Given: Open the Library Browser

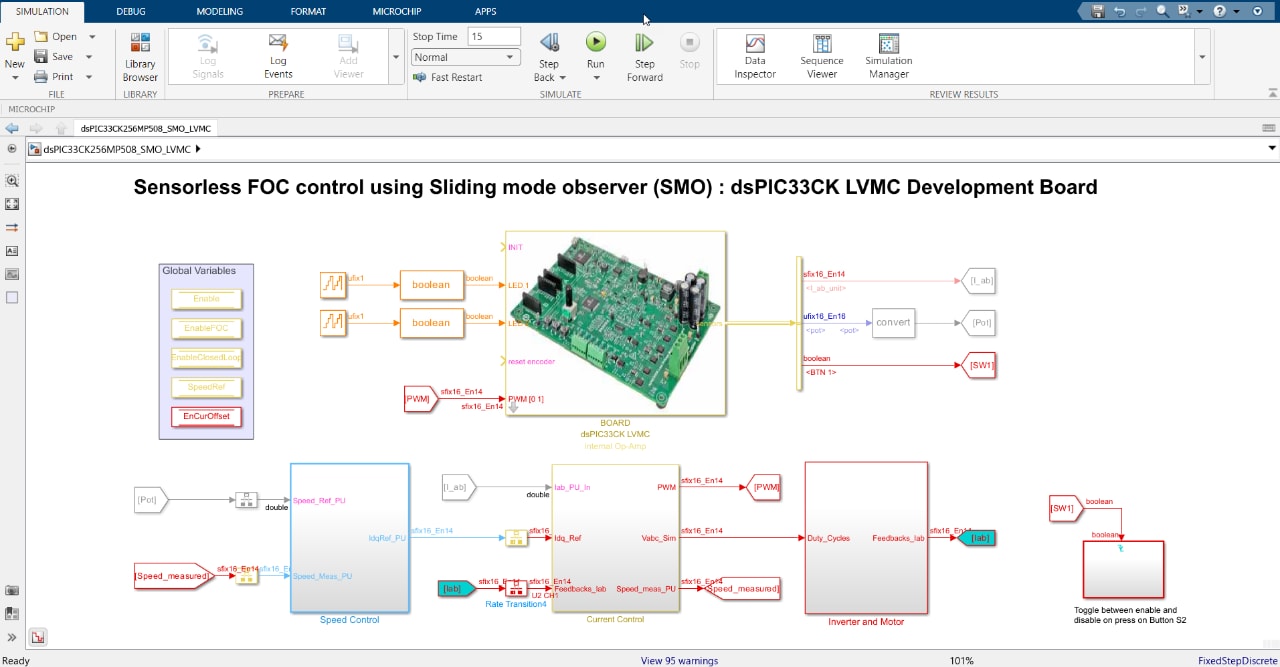Looking at the screenshot, I should (140, 56).
